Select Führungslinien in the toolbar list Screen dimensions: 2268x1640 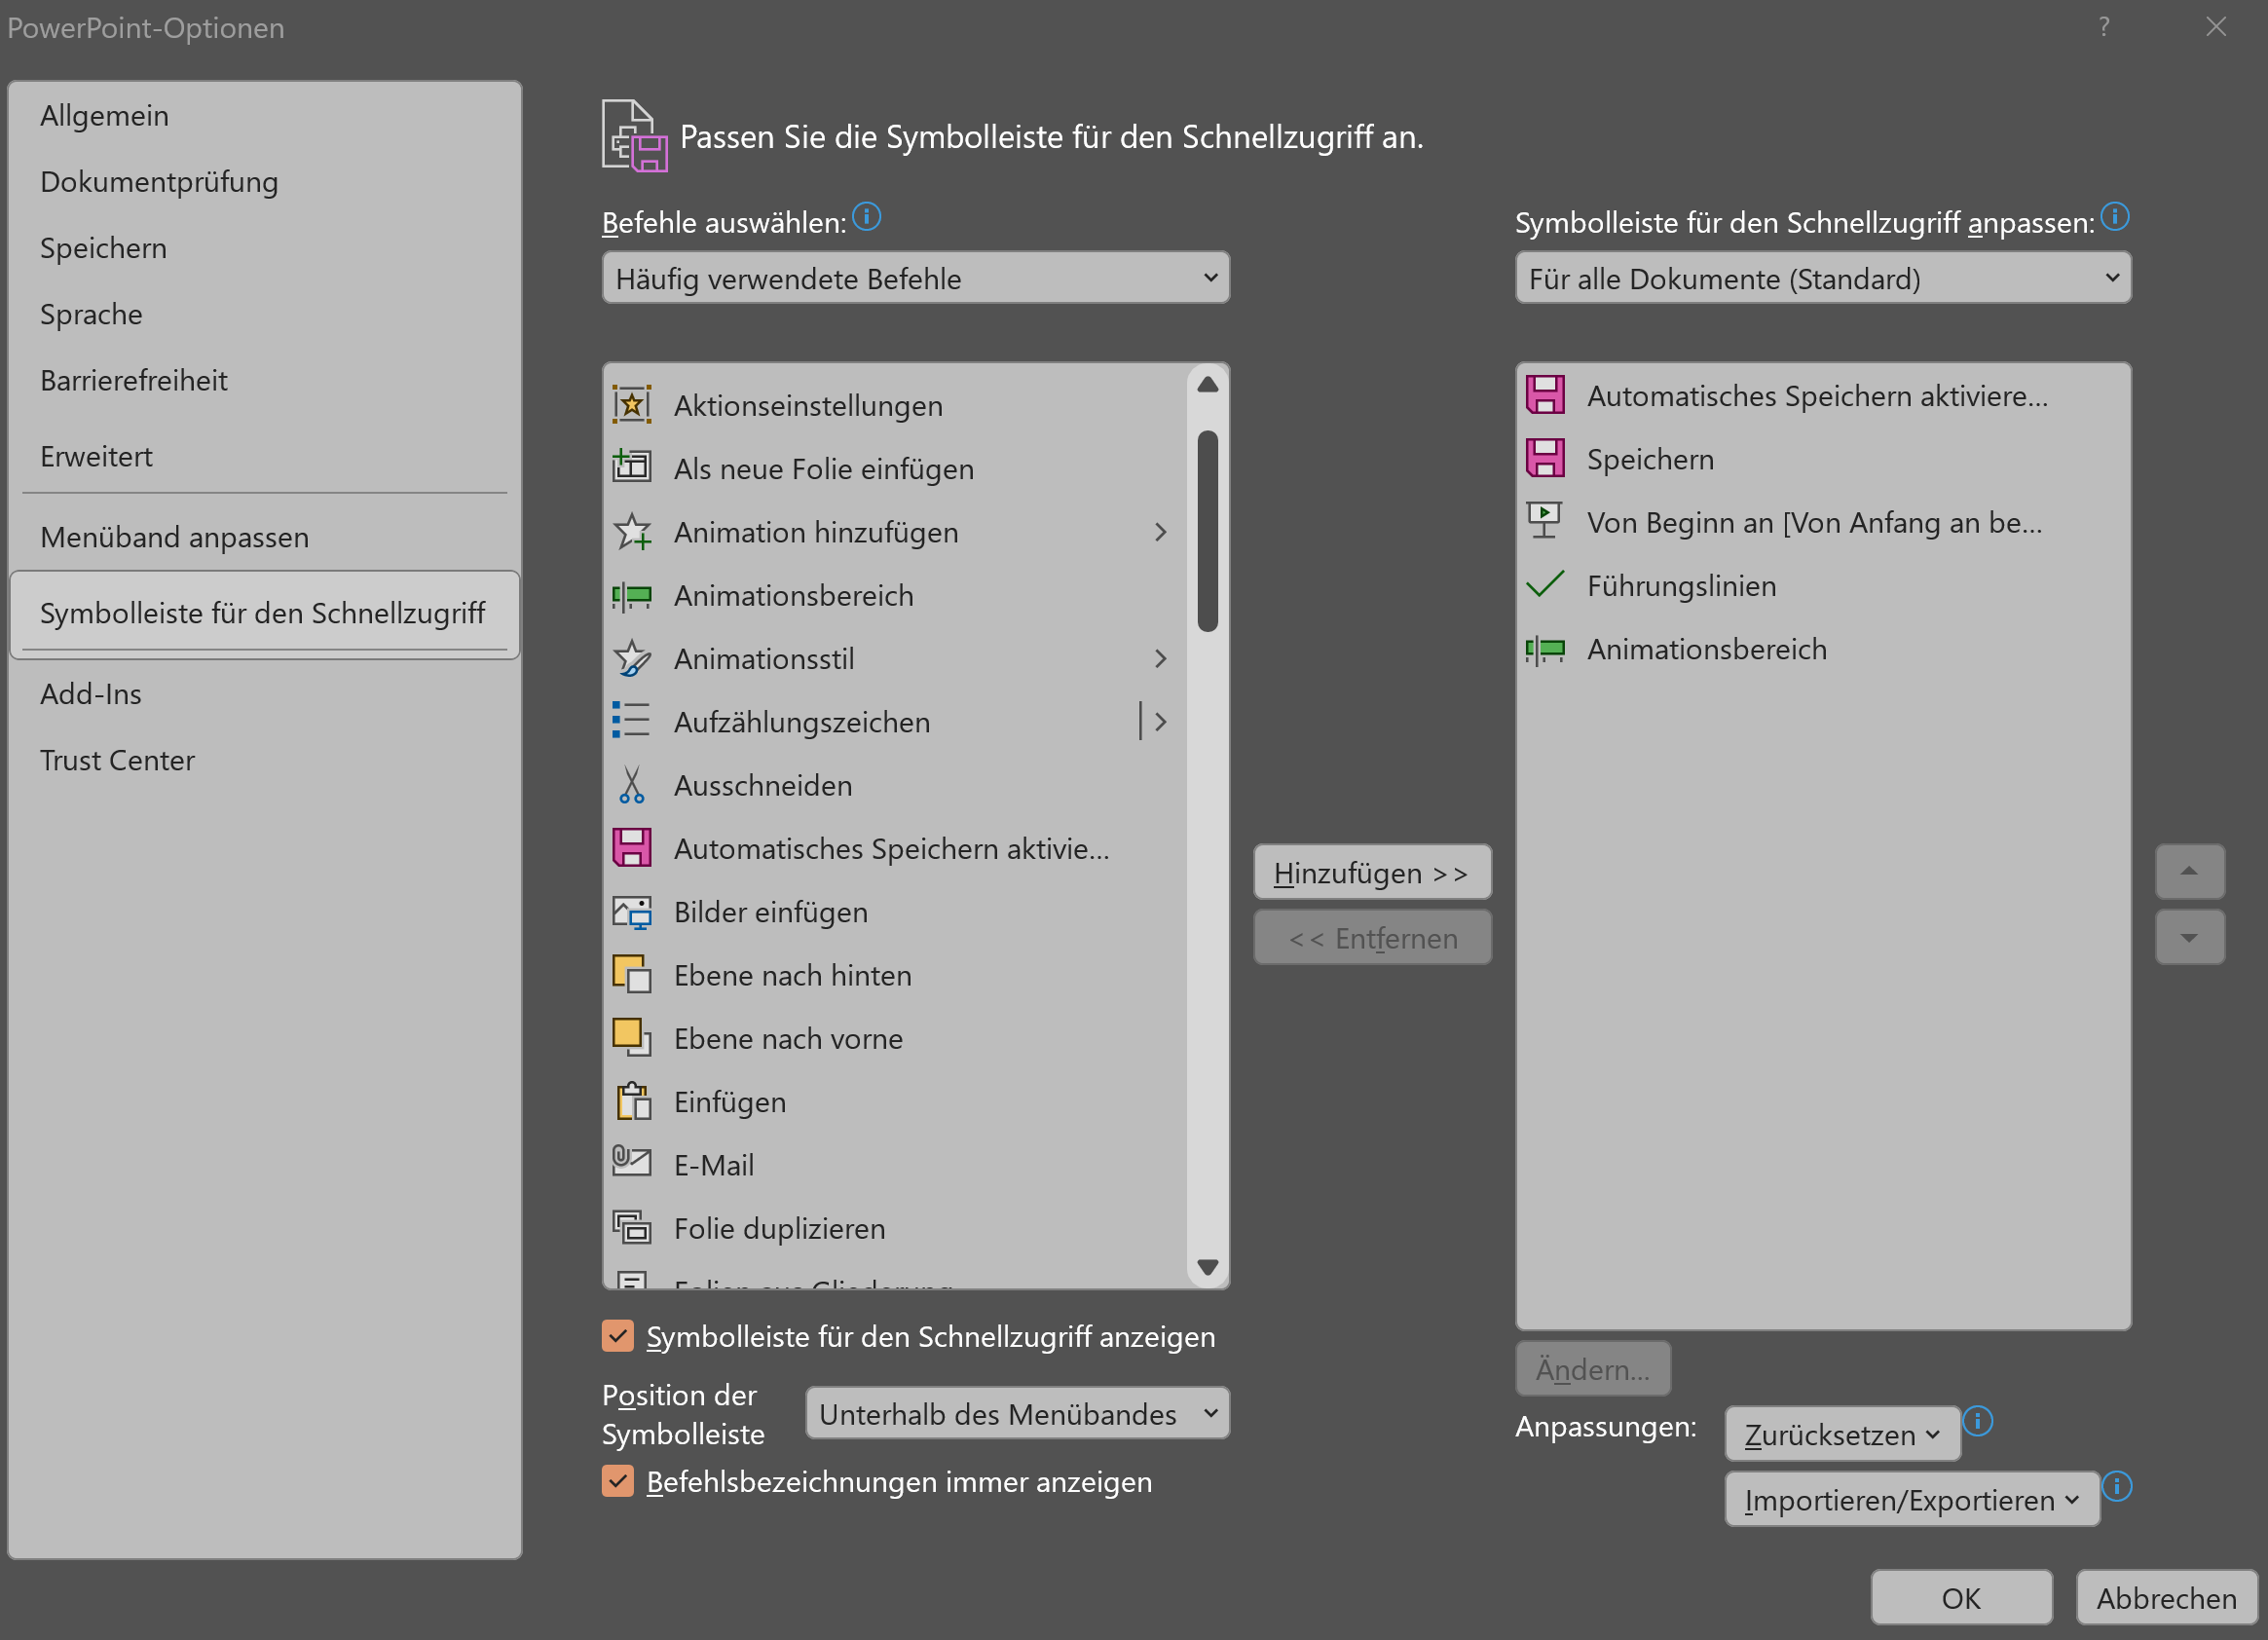click(1823, 585)
